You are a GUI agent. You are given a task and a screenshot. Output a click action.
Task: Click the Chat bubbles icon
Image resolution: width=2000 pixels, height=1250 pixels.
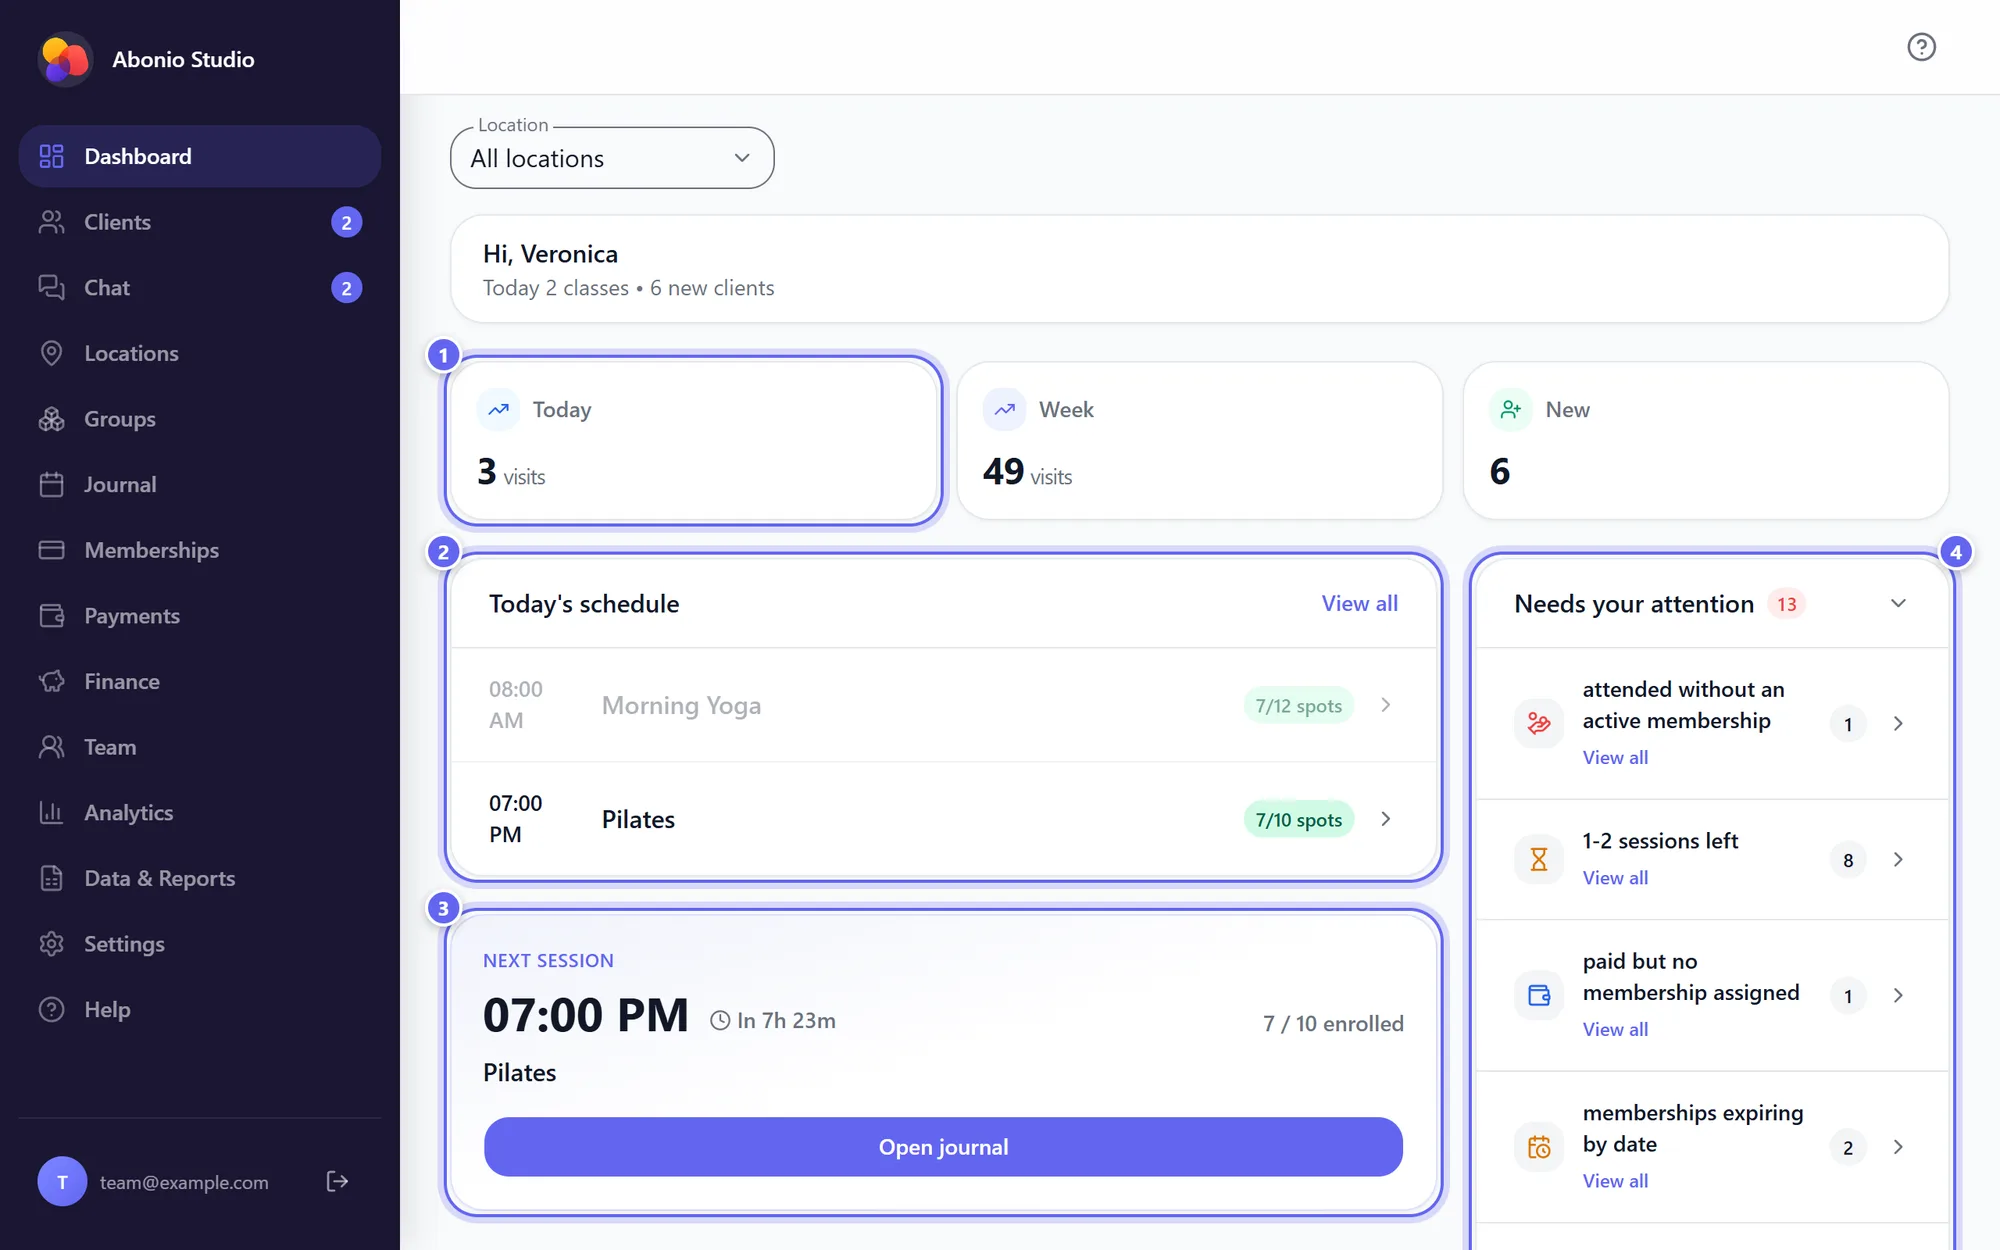click(x=51, y=288)
